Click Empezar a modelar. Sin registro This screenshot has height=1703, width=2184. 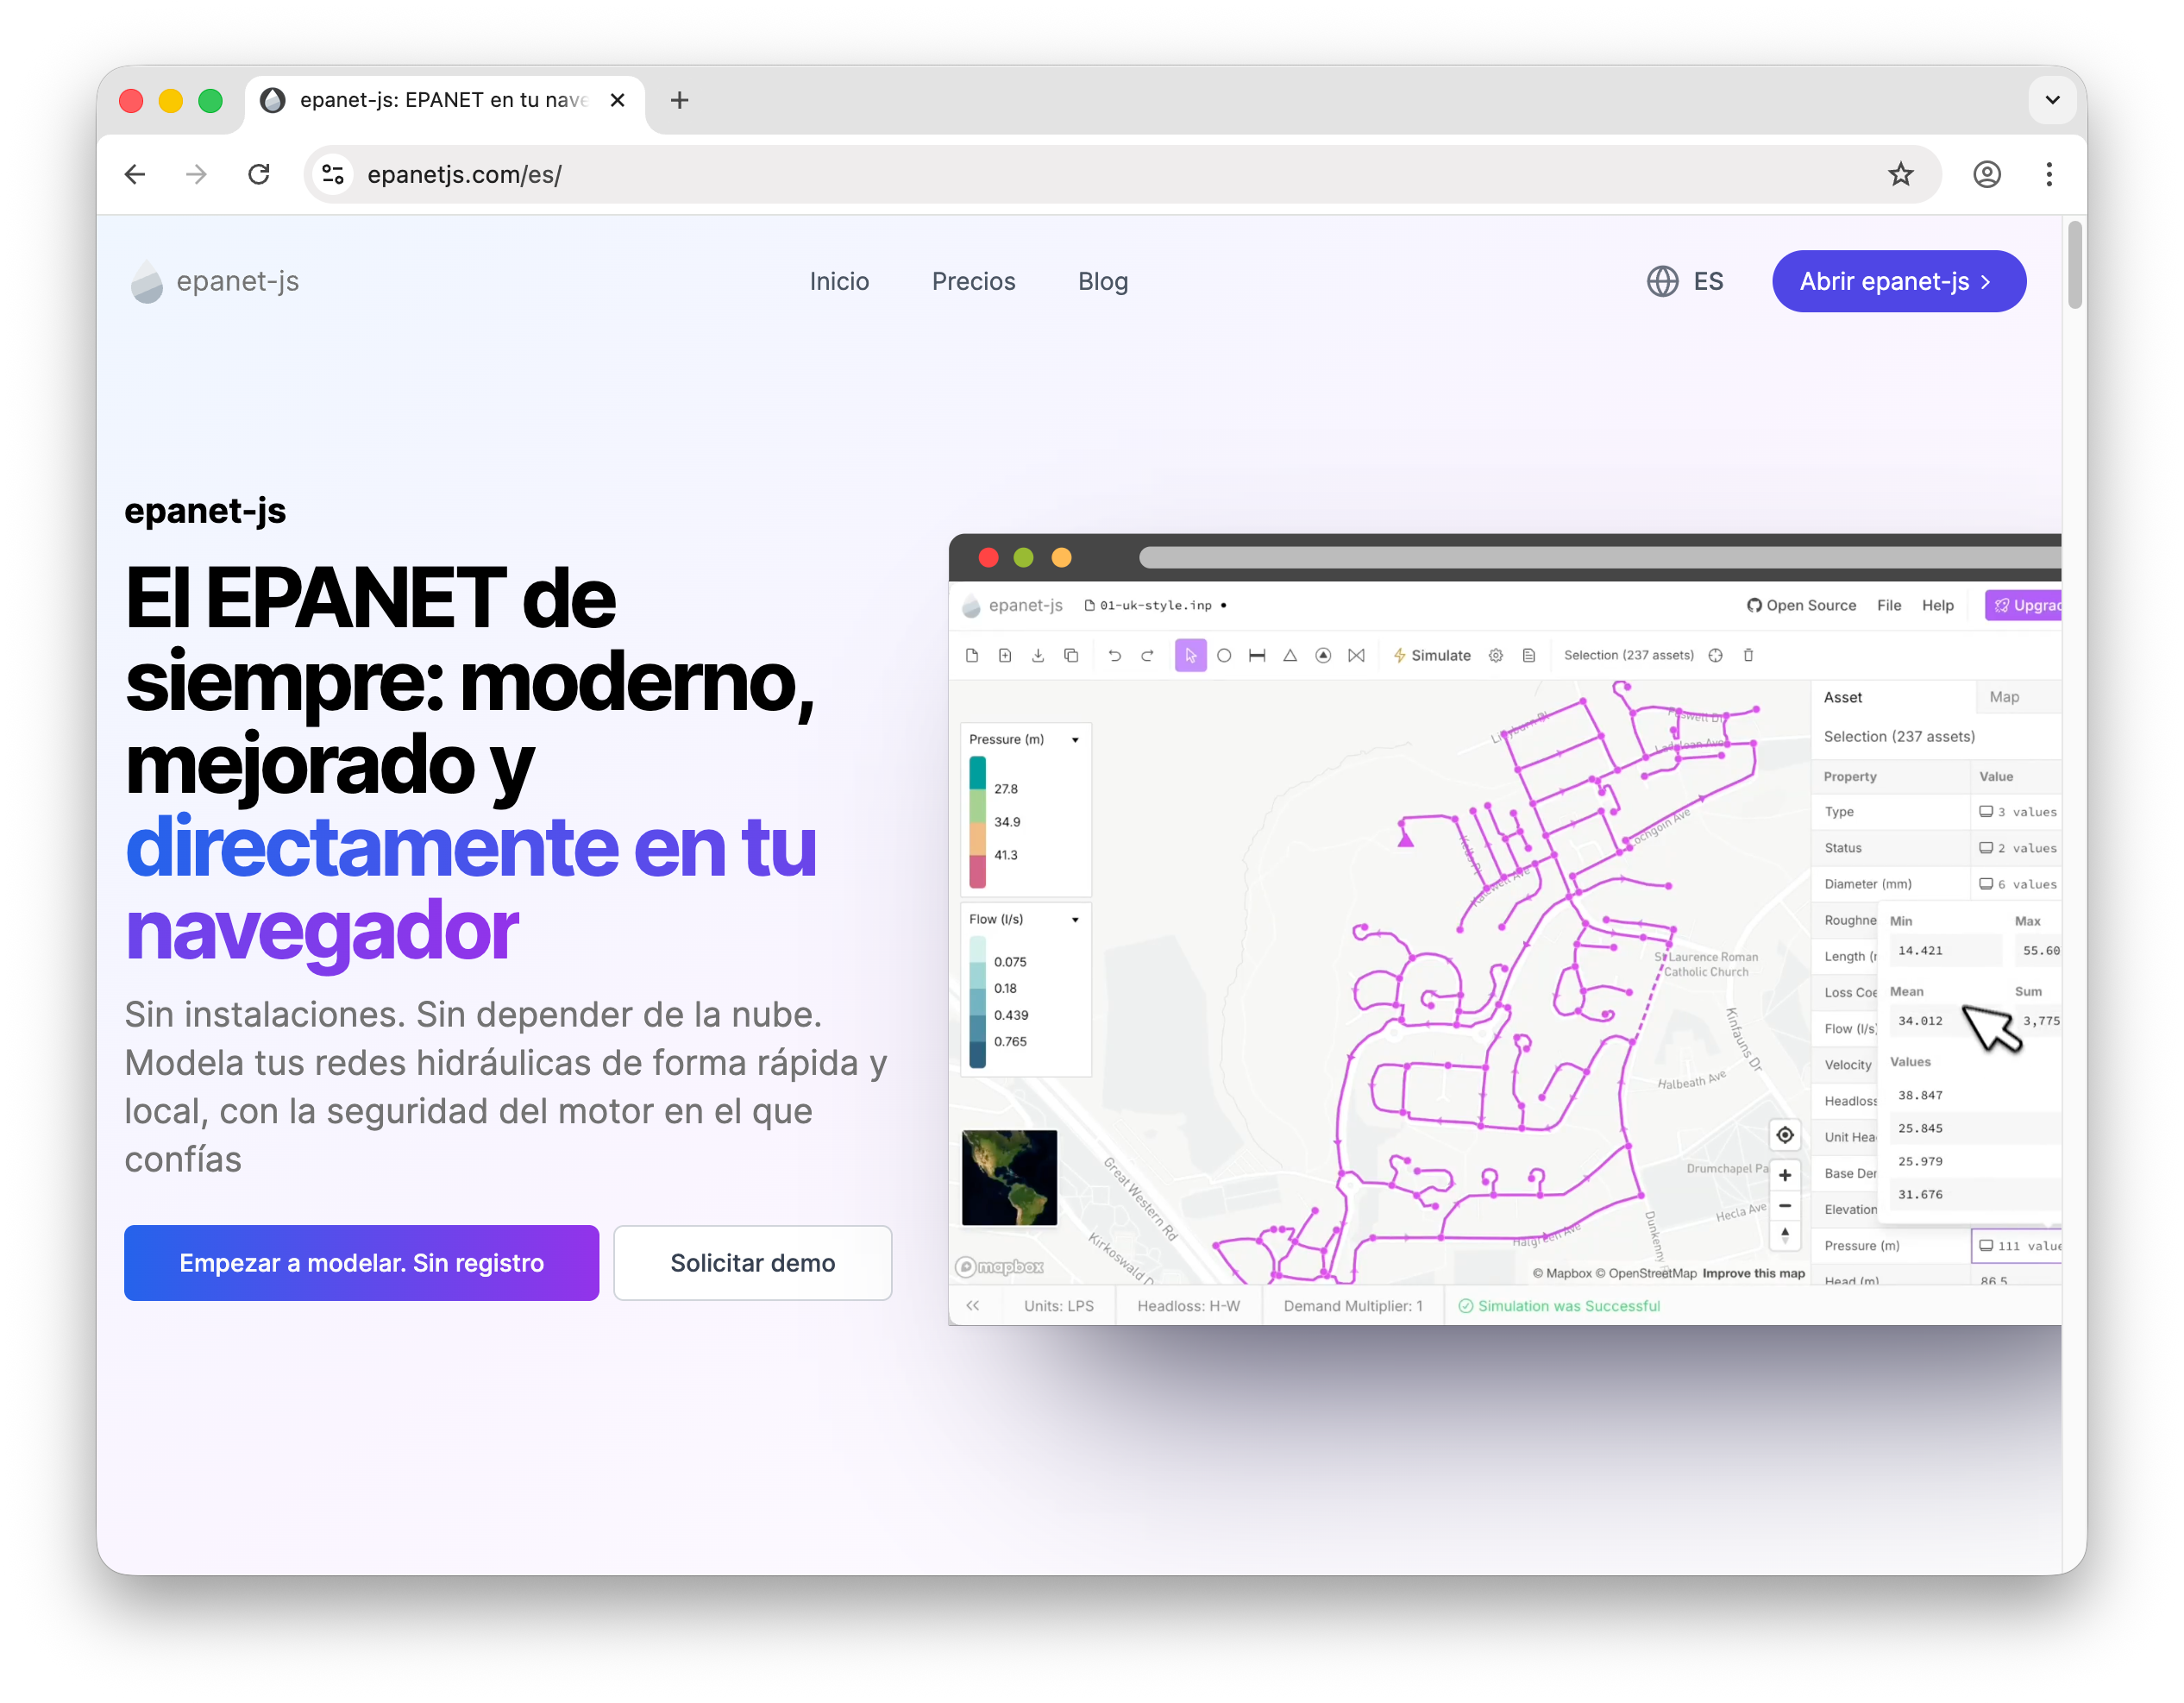click(361, 1262)
